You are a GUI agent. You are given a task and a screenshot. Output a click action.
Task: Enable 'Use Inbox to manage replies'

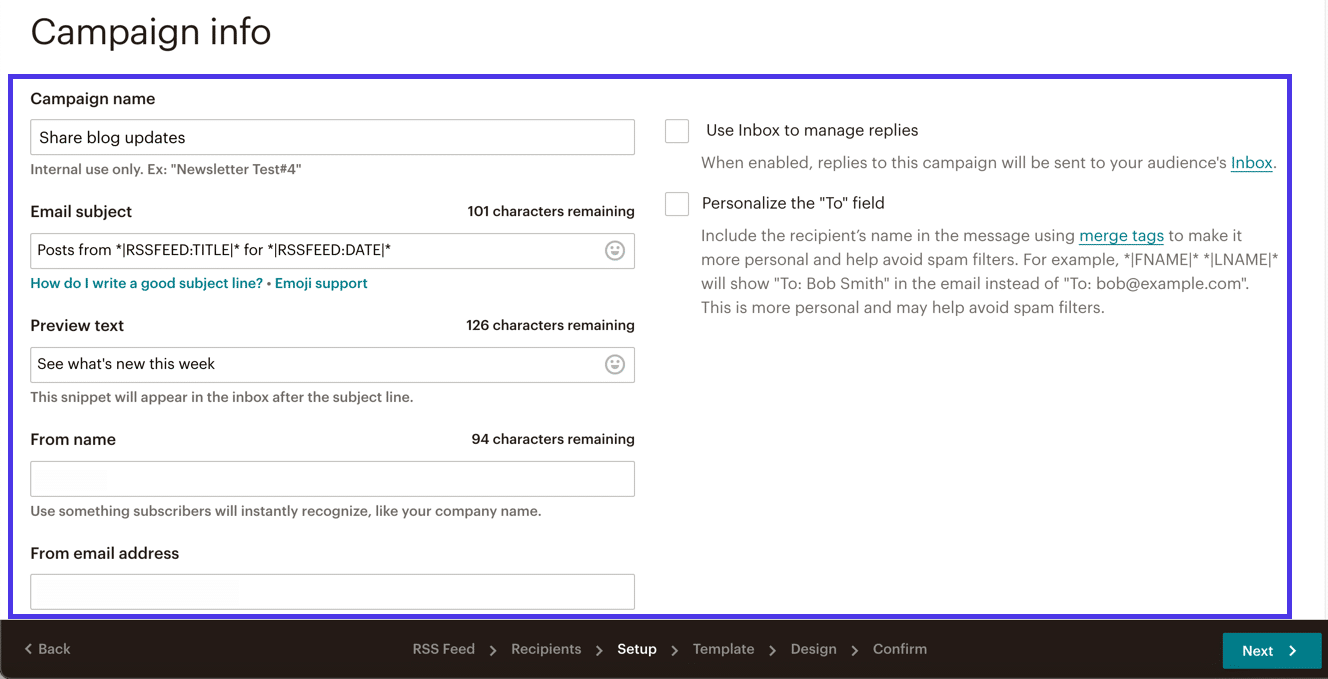click(676, 130)
